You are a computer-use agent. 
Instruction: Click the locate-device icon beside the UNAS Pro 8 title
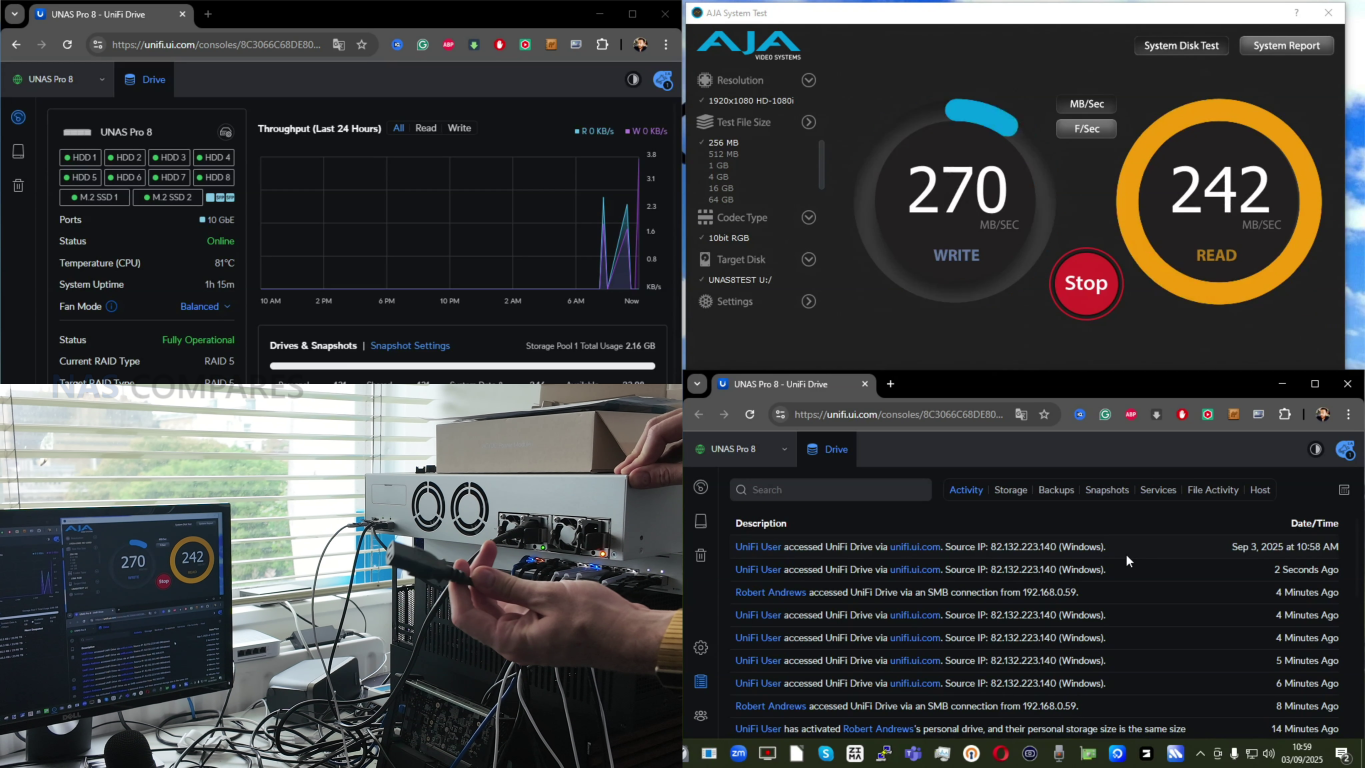click(x=226, y=132)
